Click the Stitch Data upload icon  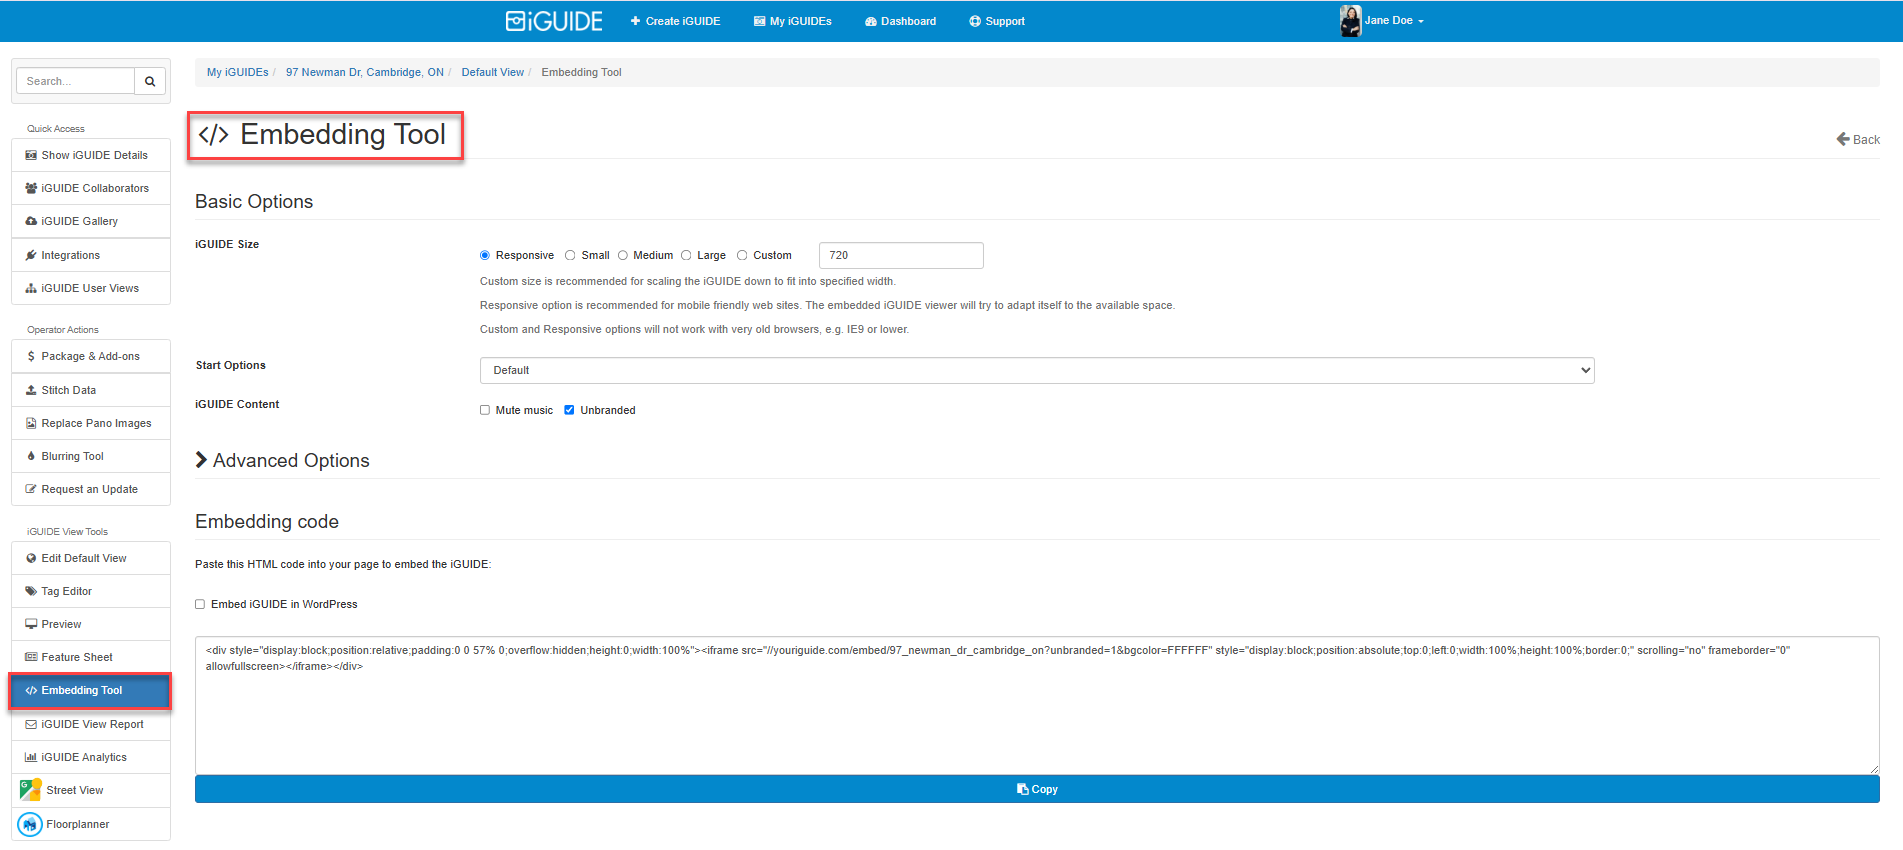(x=31, y=390)
